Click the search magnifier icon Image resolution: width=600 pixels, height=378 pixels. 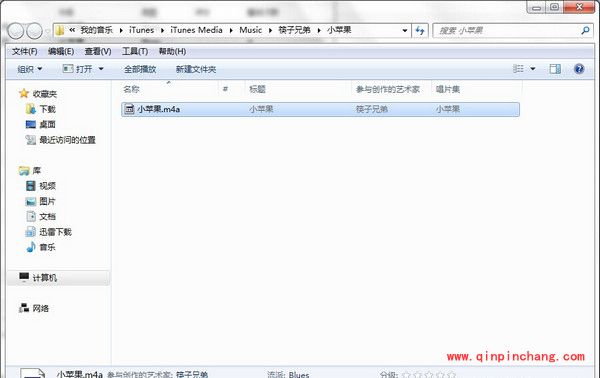click(585, 30)
